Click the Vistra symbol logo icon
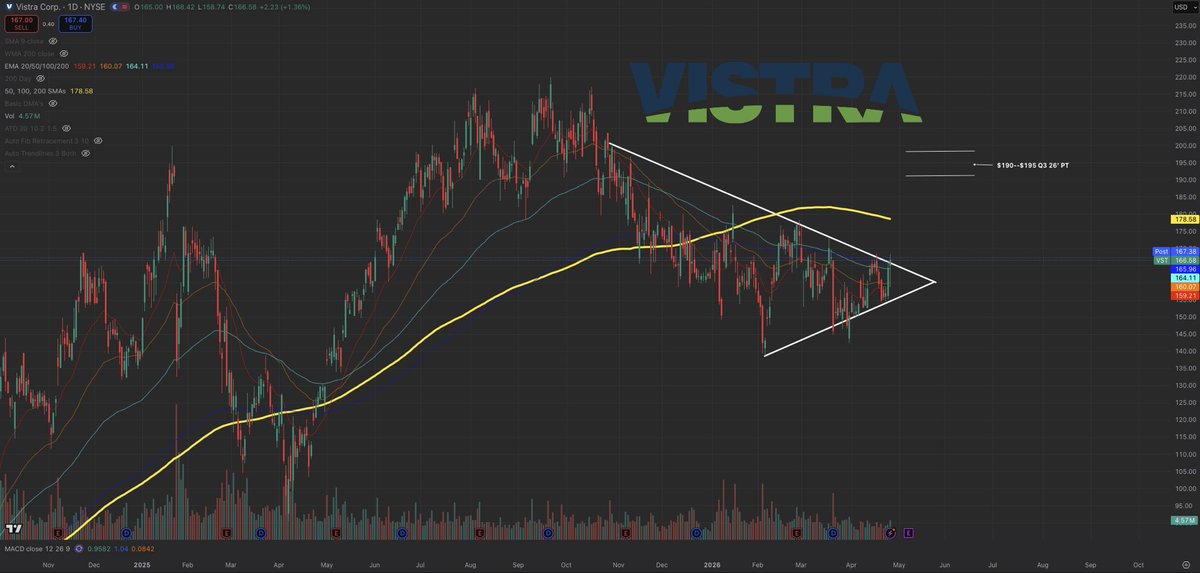Screen dimensions: 1200x573 point(10,7)
